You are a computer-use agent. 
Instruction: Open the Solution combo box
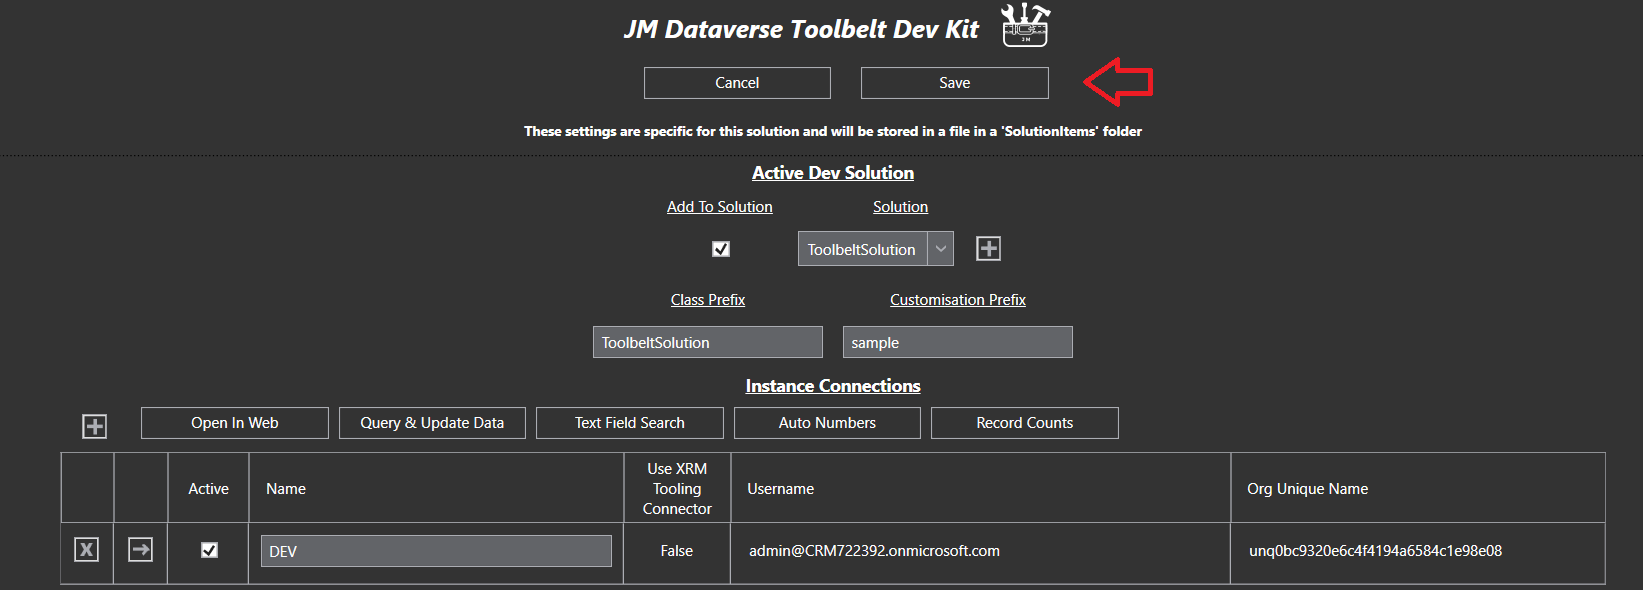tap(862, 249)
